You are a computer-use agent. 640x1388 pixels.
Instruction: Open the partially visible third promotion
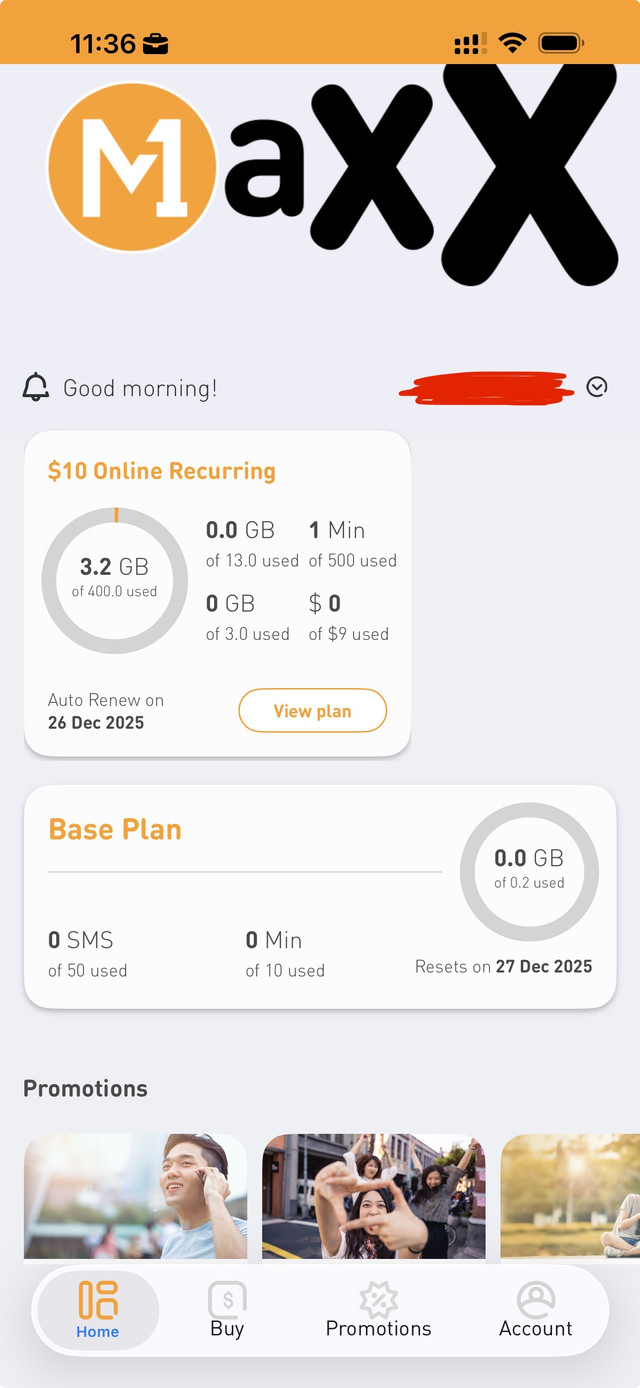571,1196
